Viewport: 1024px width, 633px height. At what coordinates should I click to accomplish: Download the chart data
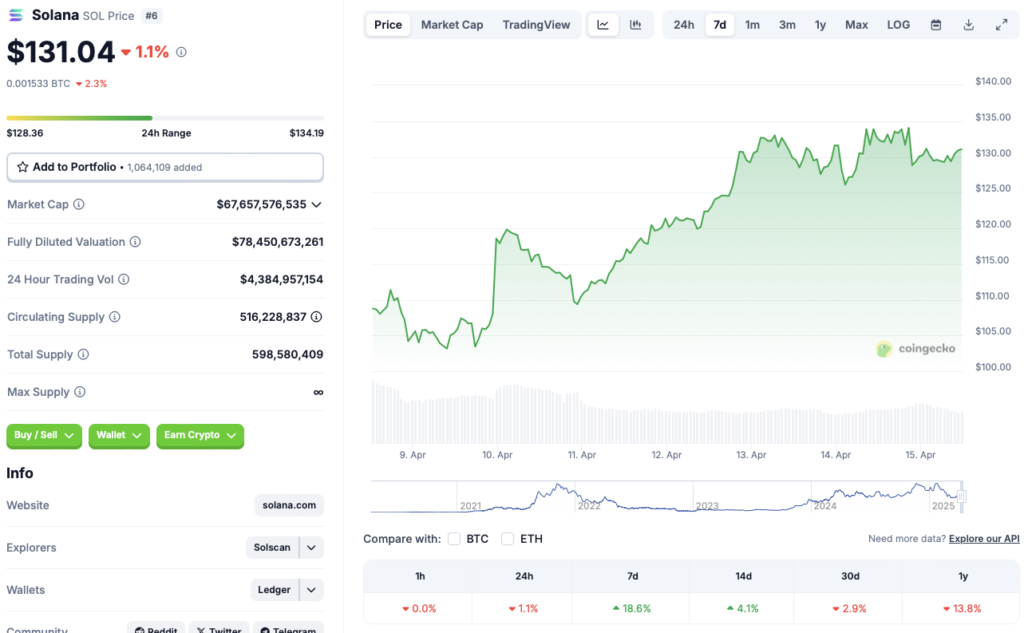click(x=968, y=25)
